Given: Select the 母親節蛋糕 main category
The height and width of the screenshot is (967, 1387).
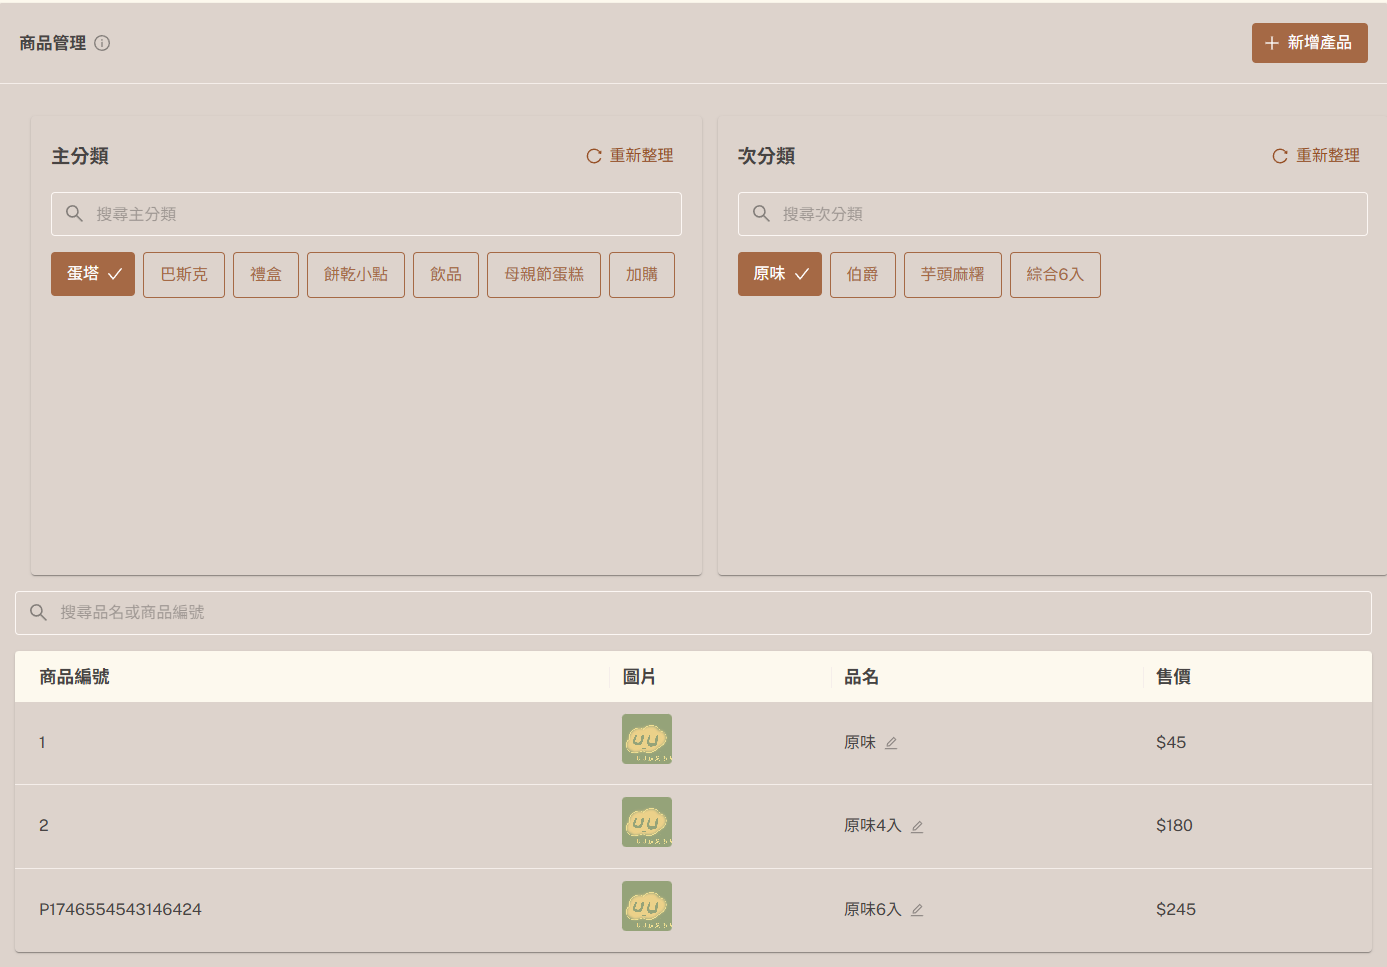Looking at the screenshot, I should click(x=543, y=274).
